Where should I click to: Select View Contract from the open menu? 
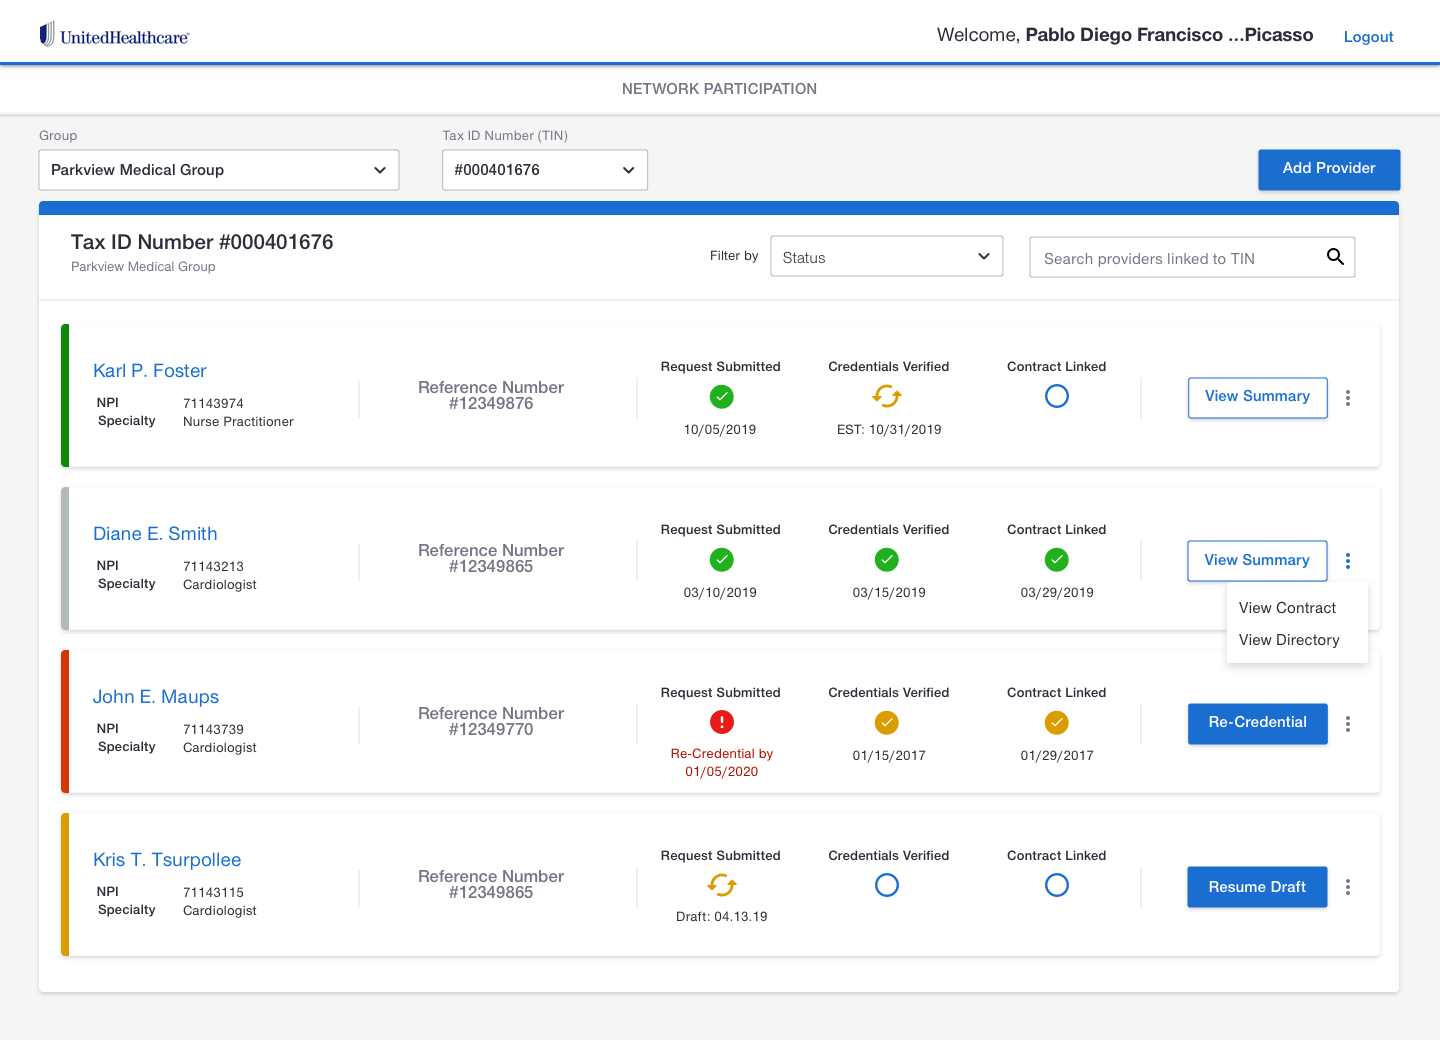tap(1287, 607)
